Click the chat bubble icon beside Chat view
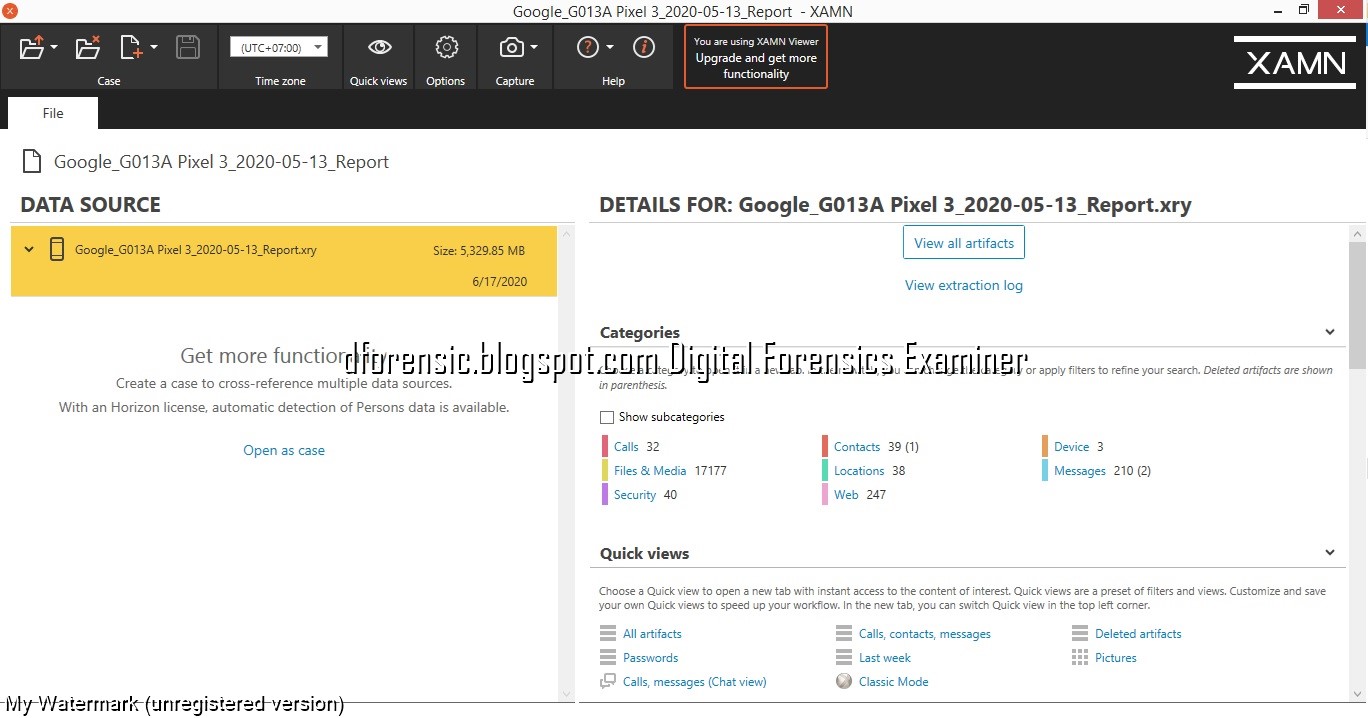 [x=607, y=681]
